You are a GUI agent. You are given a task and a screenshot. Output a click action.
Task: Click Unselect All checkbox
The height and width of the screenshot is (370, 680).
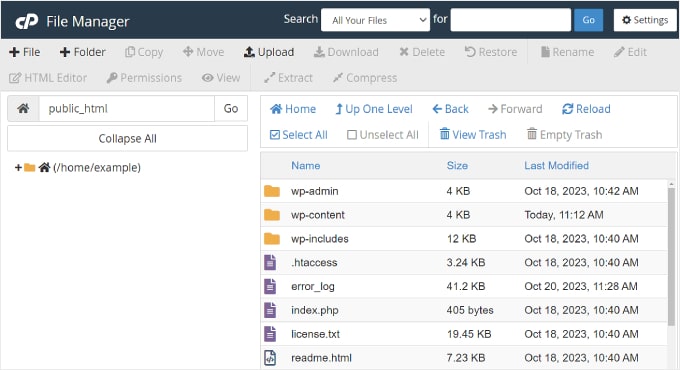click(352, 135)
